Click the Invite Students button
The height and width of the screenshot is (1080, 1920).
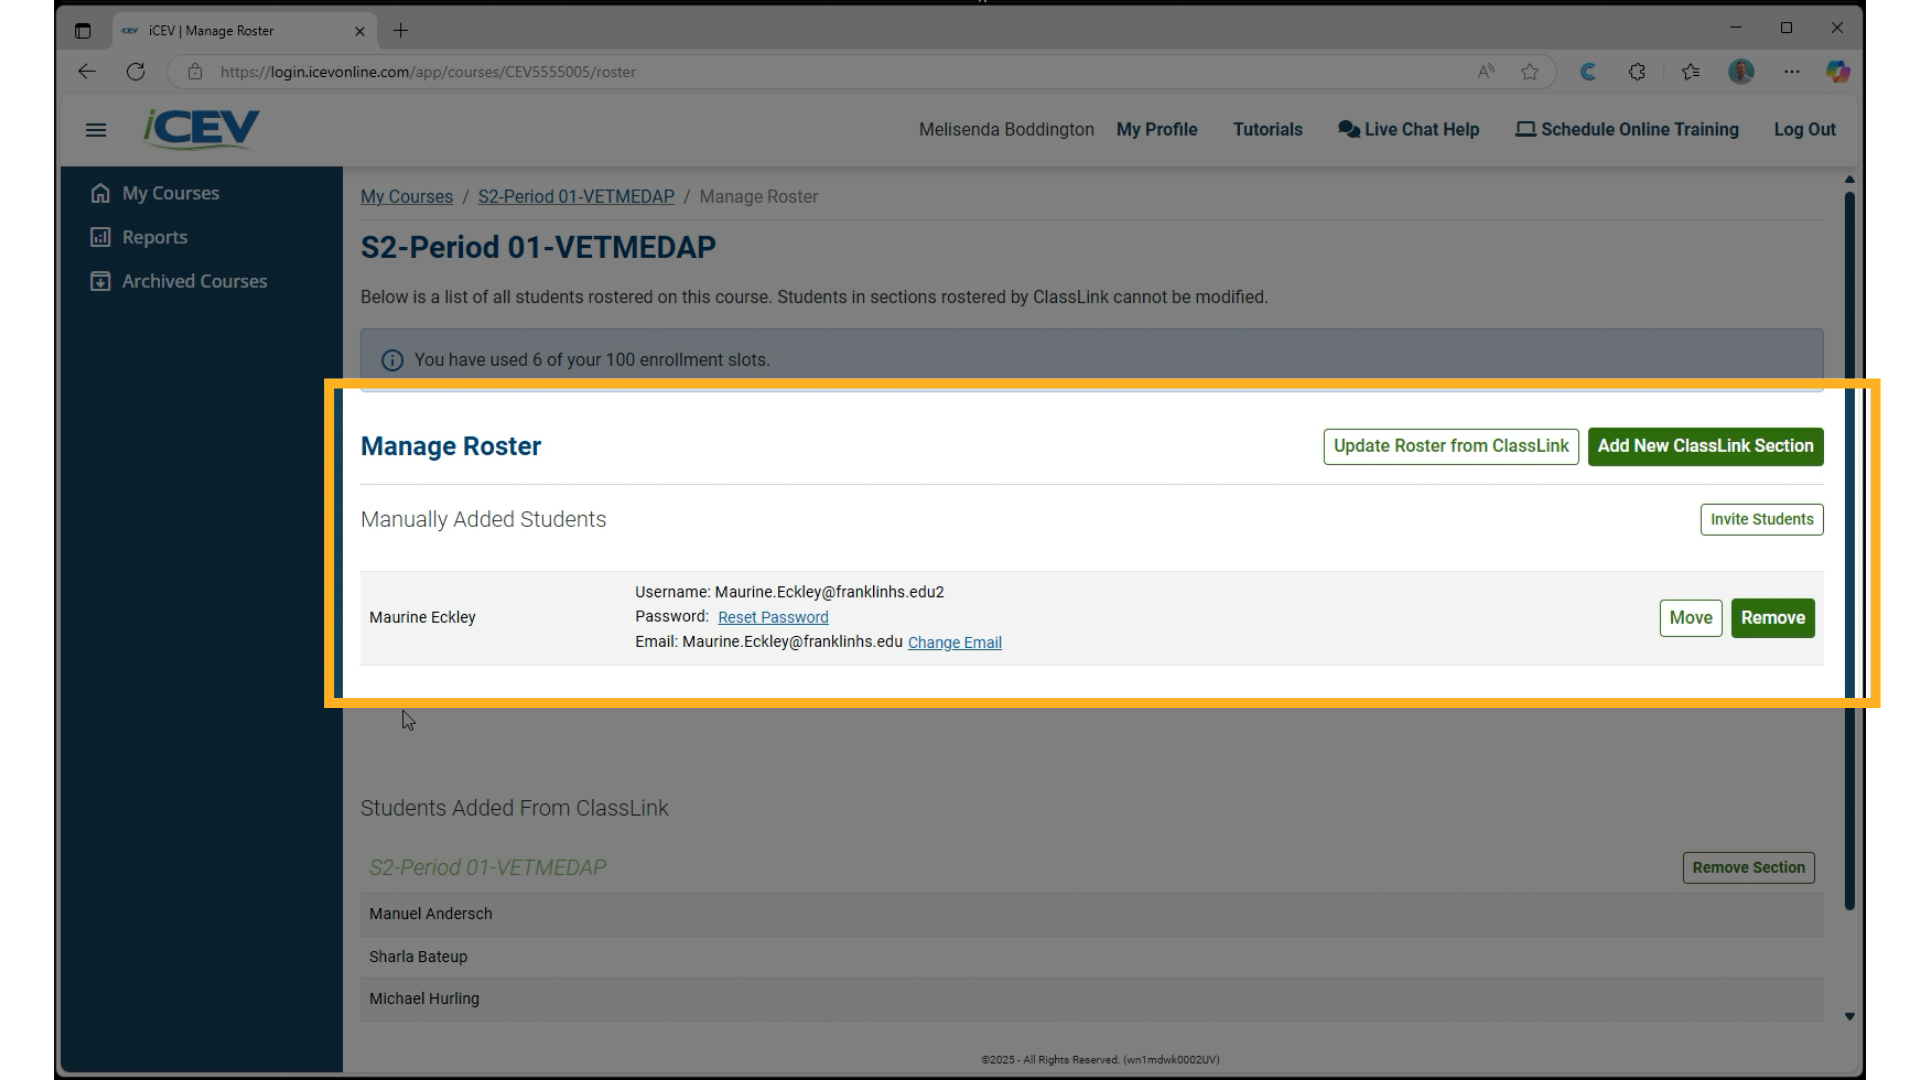coord(1761,519)
